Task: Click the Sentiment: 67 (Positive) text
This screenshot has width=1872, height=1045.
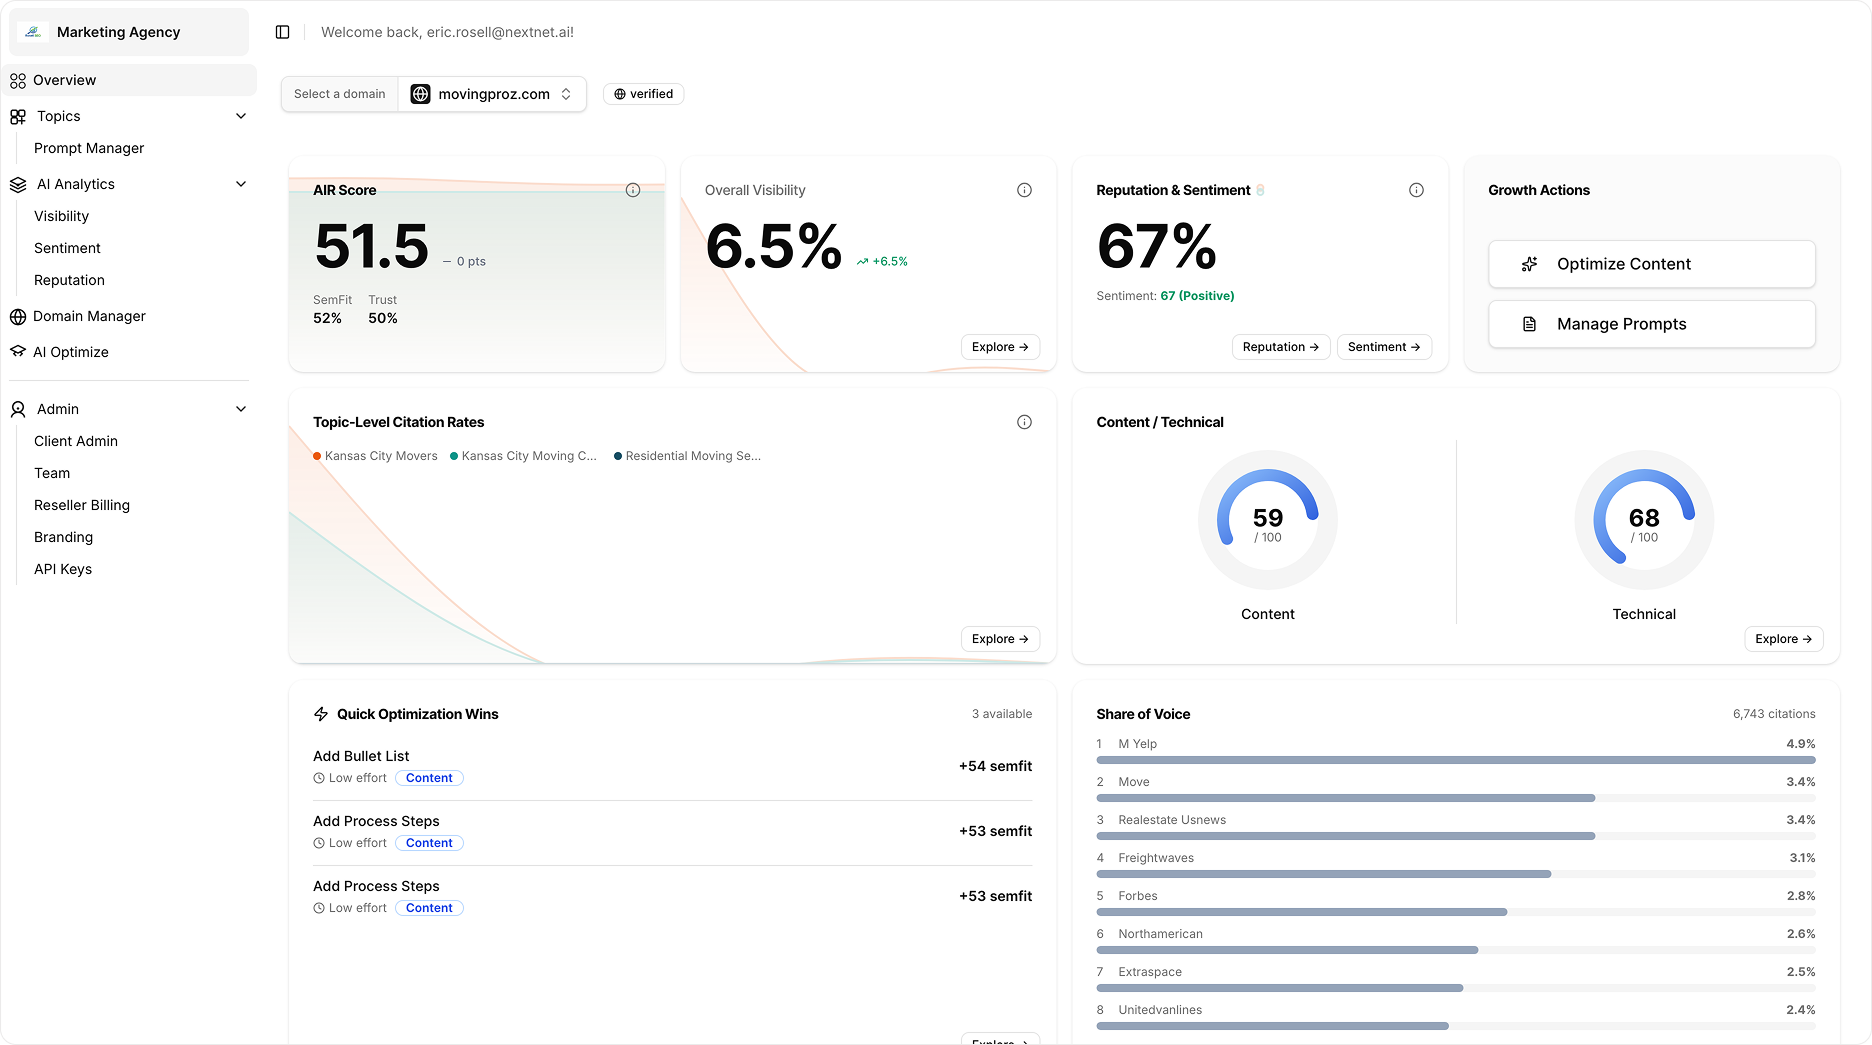Action: (x=1165, y=296)
